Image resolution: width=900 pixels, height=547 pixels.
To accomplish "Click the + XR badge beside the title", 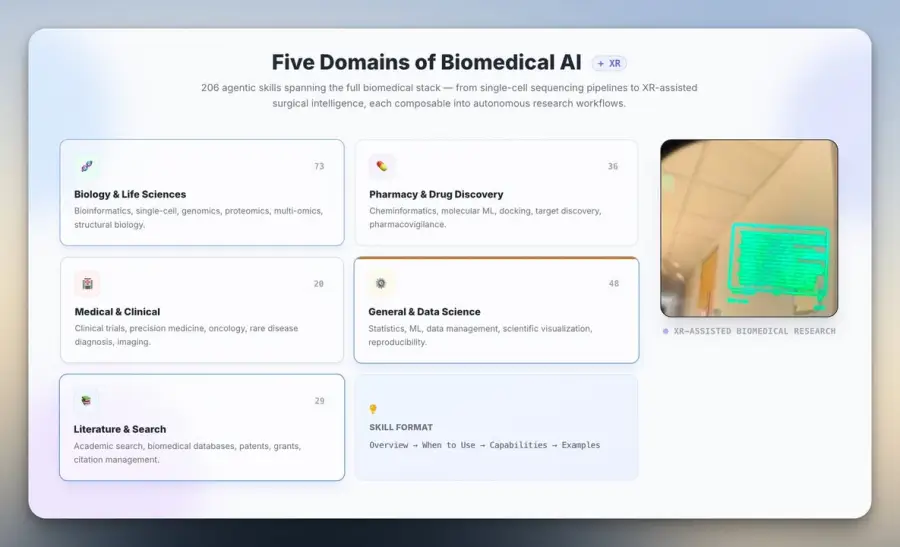I will (x=609, y=64).
